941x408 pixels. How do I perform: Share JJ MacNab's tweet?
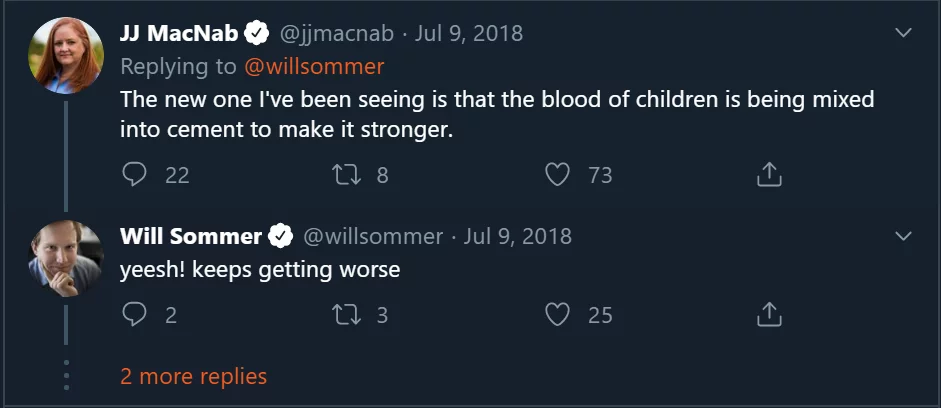768,175
